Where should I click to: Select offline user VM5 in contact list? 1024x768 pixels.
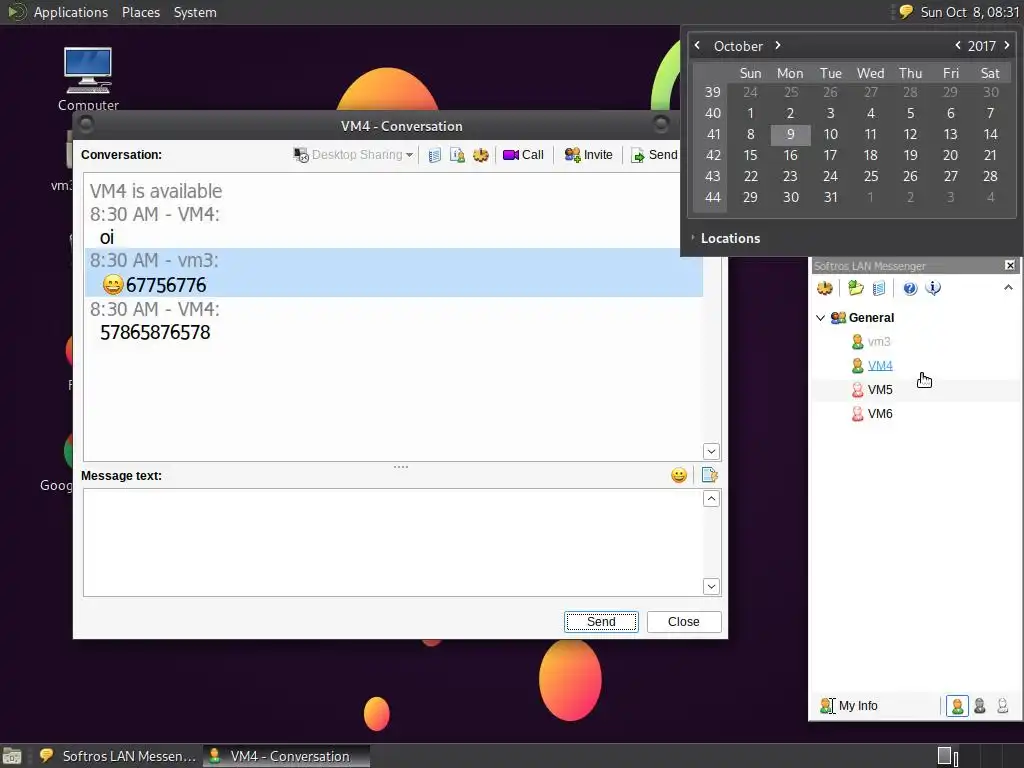pos(880,390)
